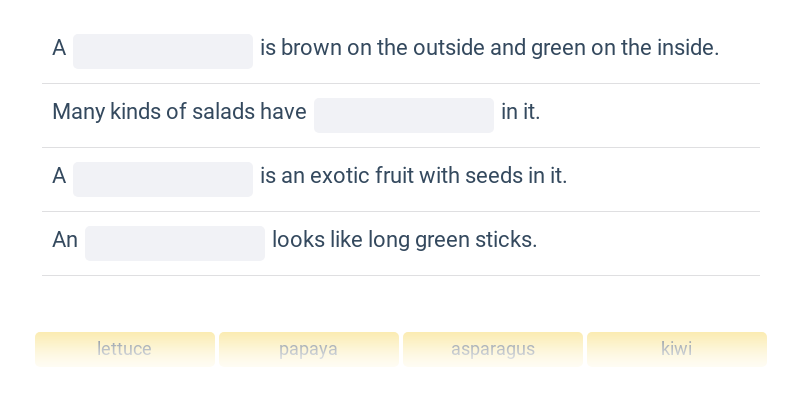Choose the asparagus word tile
The width and height of the screenshot is (800, 400).
pos(493,349)
